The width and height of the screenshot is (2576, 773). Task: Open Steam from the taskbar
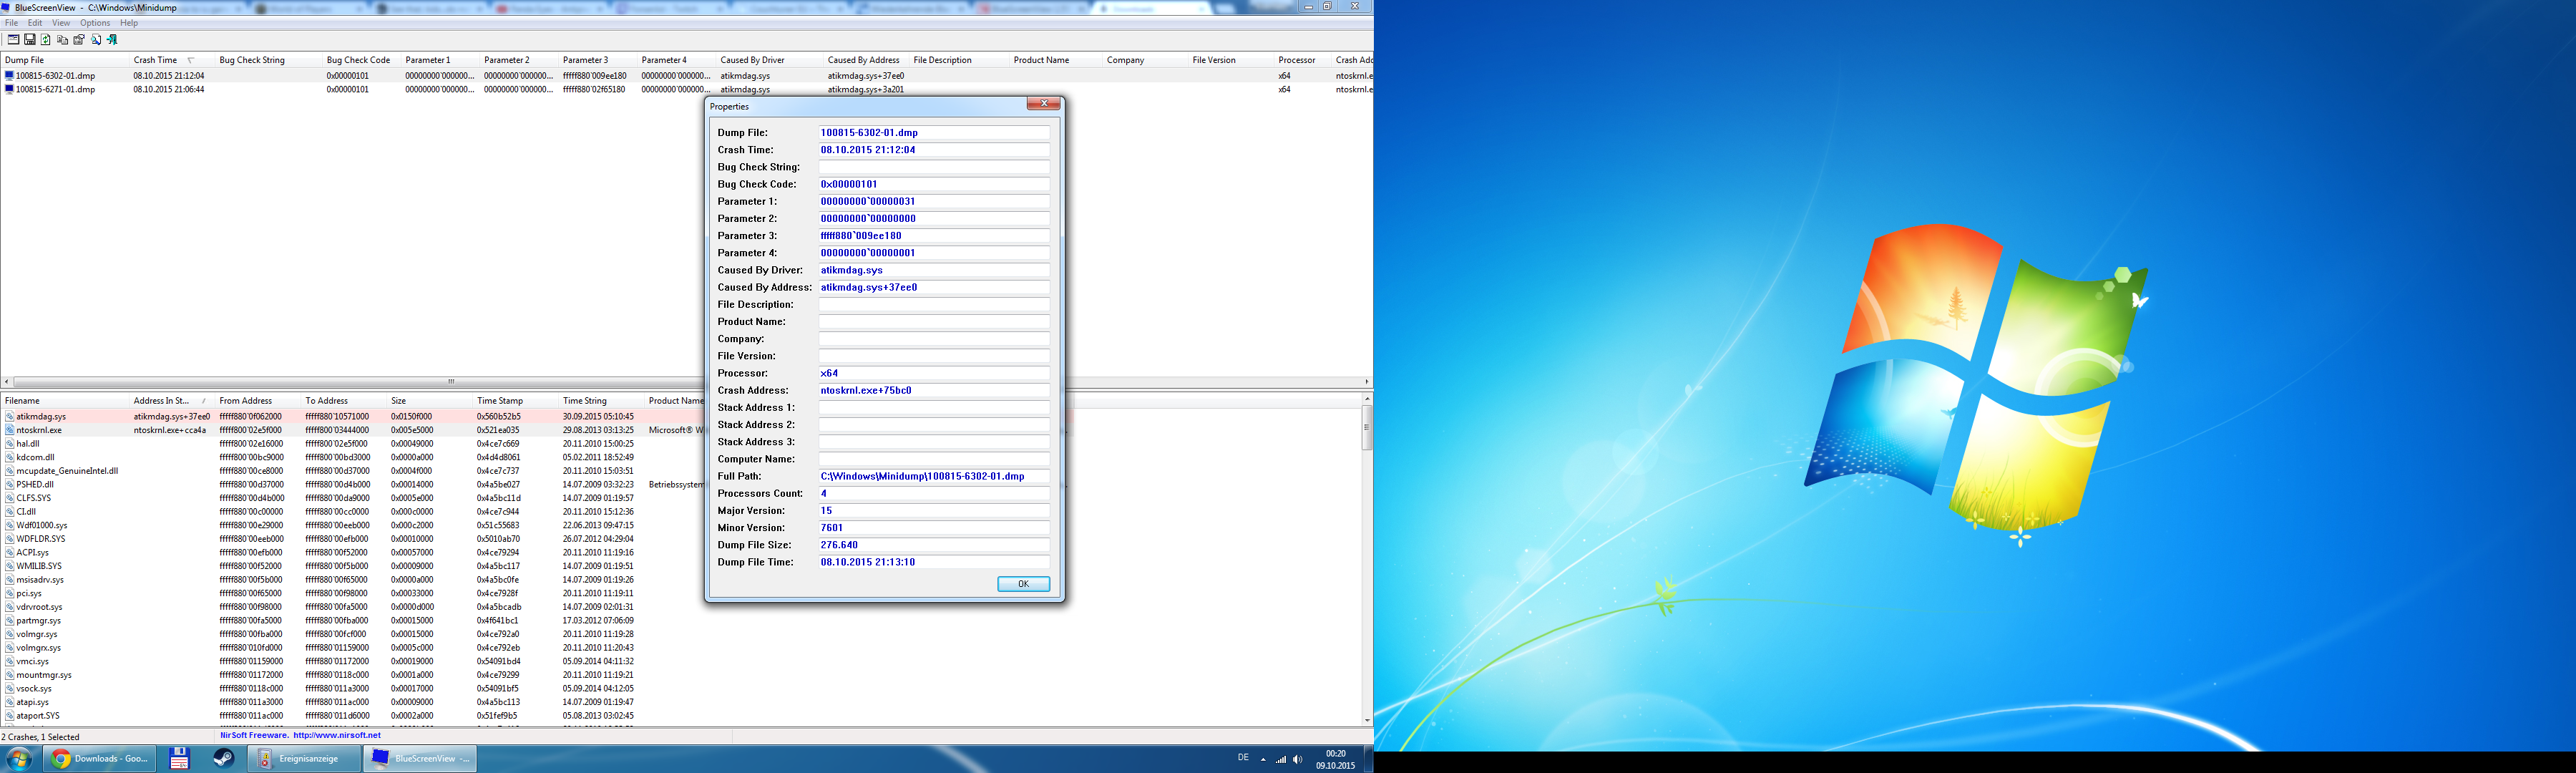224,759
